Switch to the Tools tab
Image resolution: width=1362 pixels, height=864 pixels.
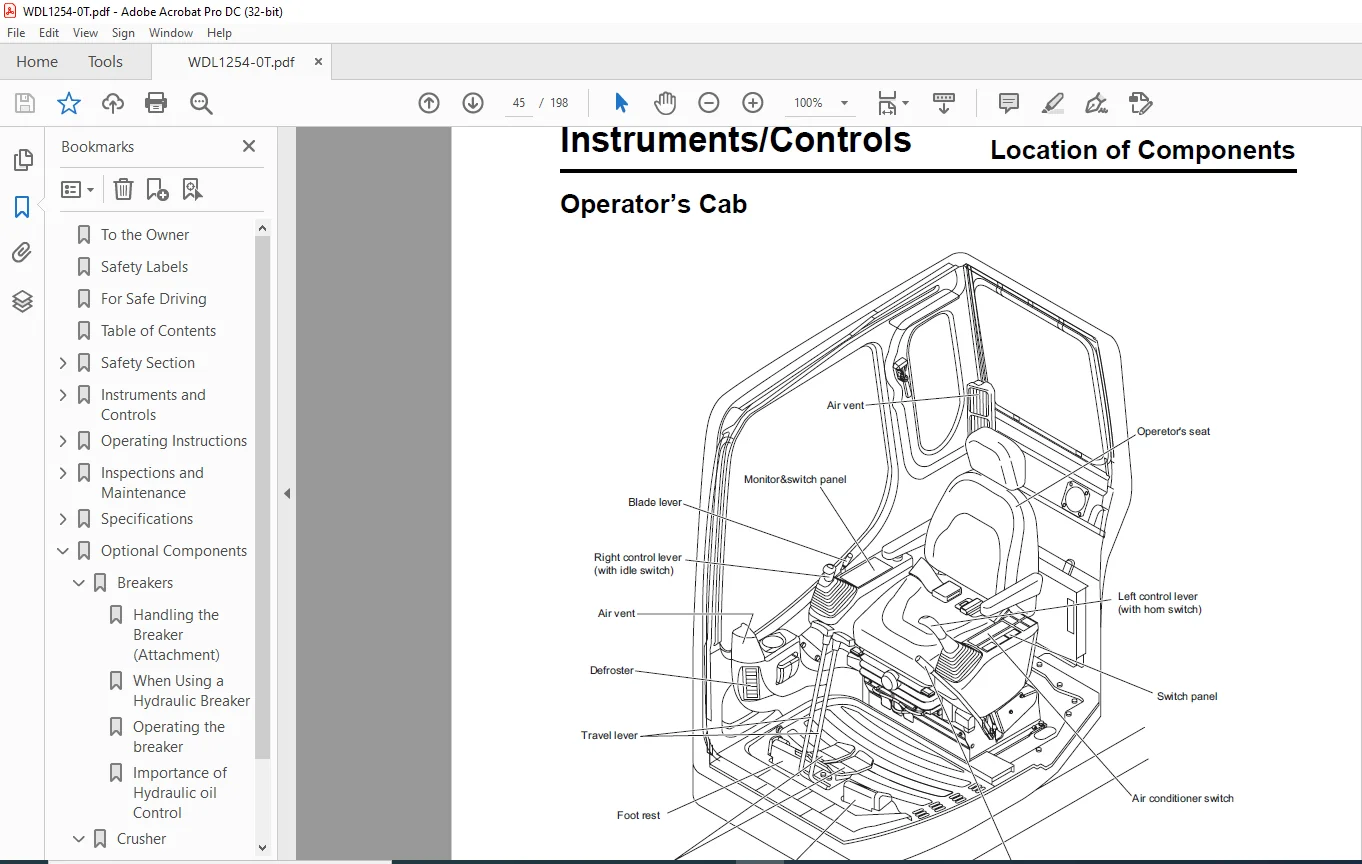105,62
